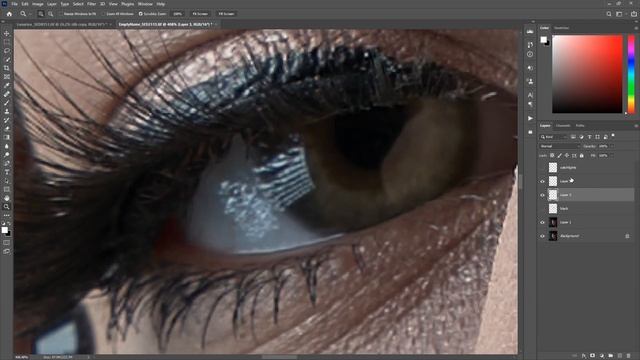Open the search icon at top right
This screenshot has width=640, height=360.
[x=609, y=14]
